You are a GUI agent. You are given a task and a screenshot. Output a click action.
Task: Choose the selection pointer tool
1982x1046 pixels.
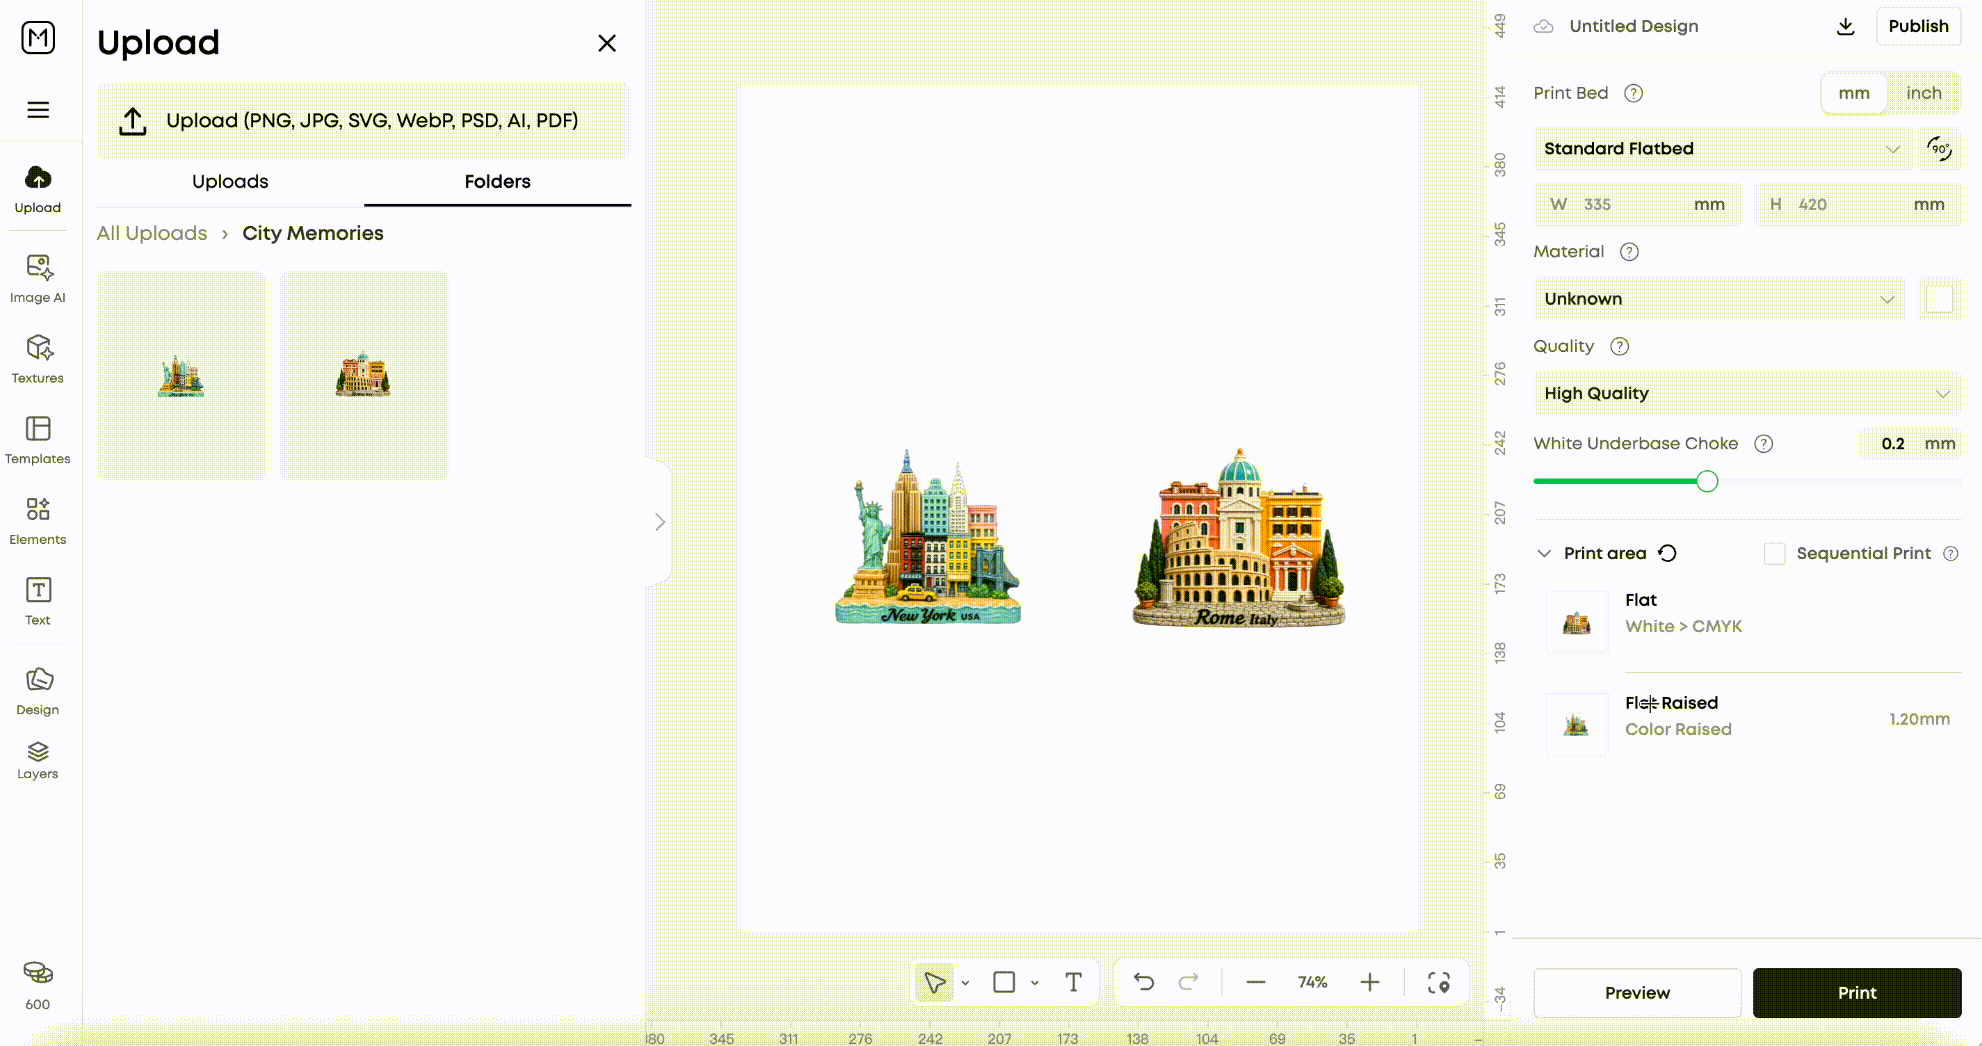(x=935, y=983)
